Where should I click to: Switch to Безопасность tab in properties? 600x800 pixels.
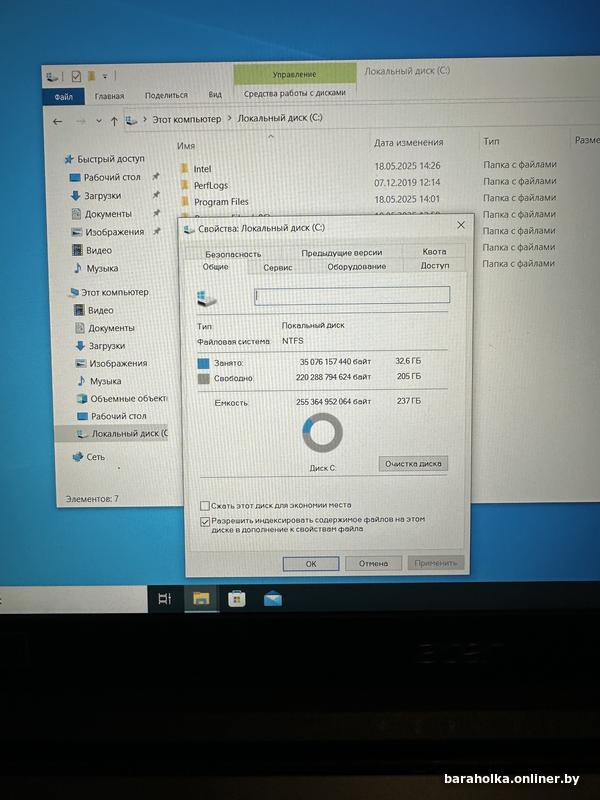(233, 254)
